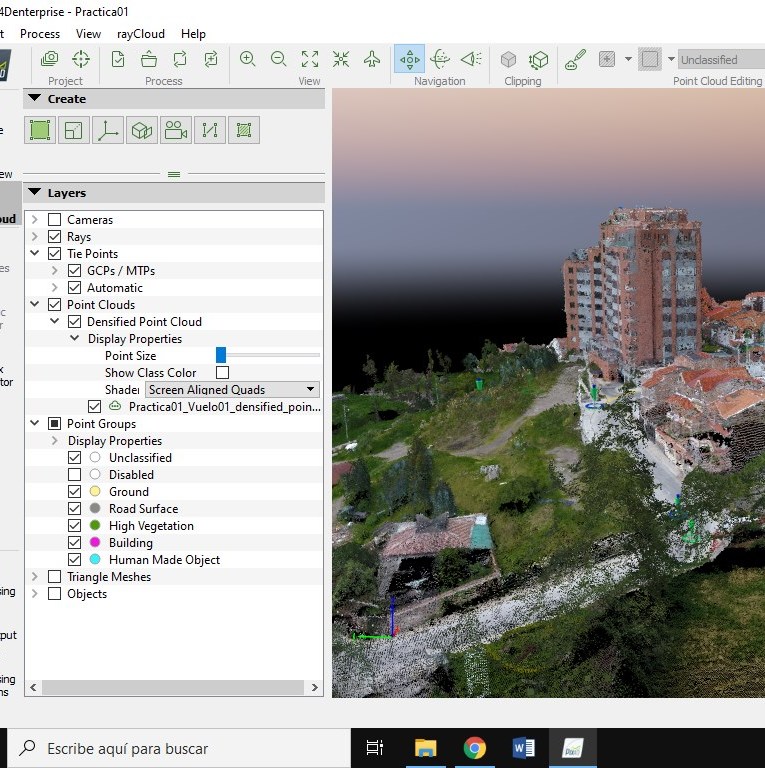Collapse the Create panel section
765x768 pixels.
[34, 99]
